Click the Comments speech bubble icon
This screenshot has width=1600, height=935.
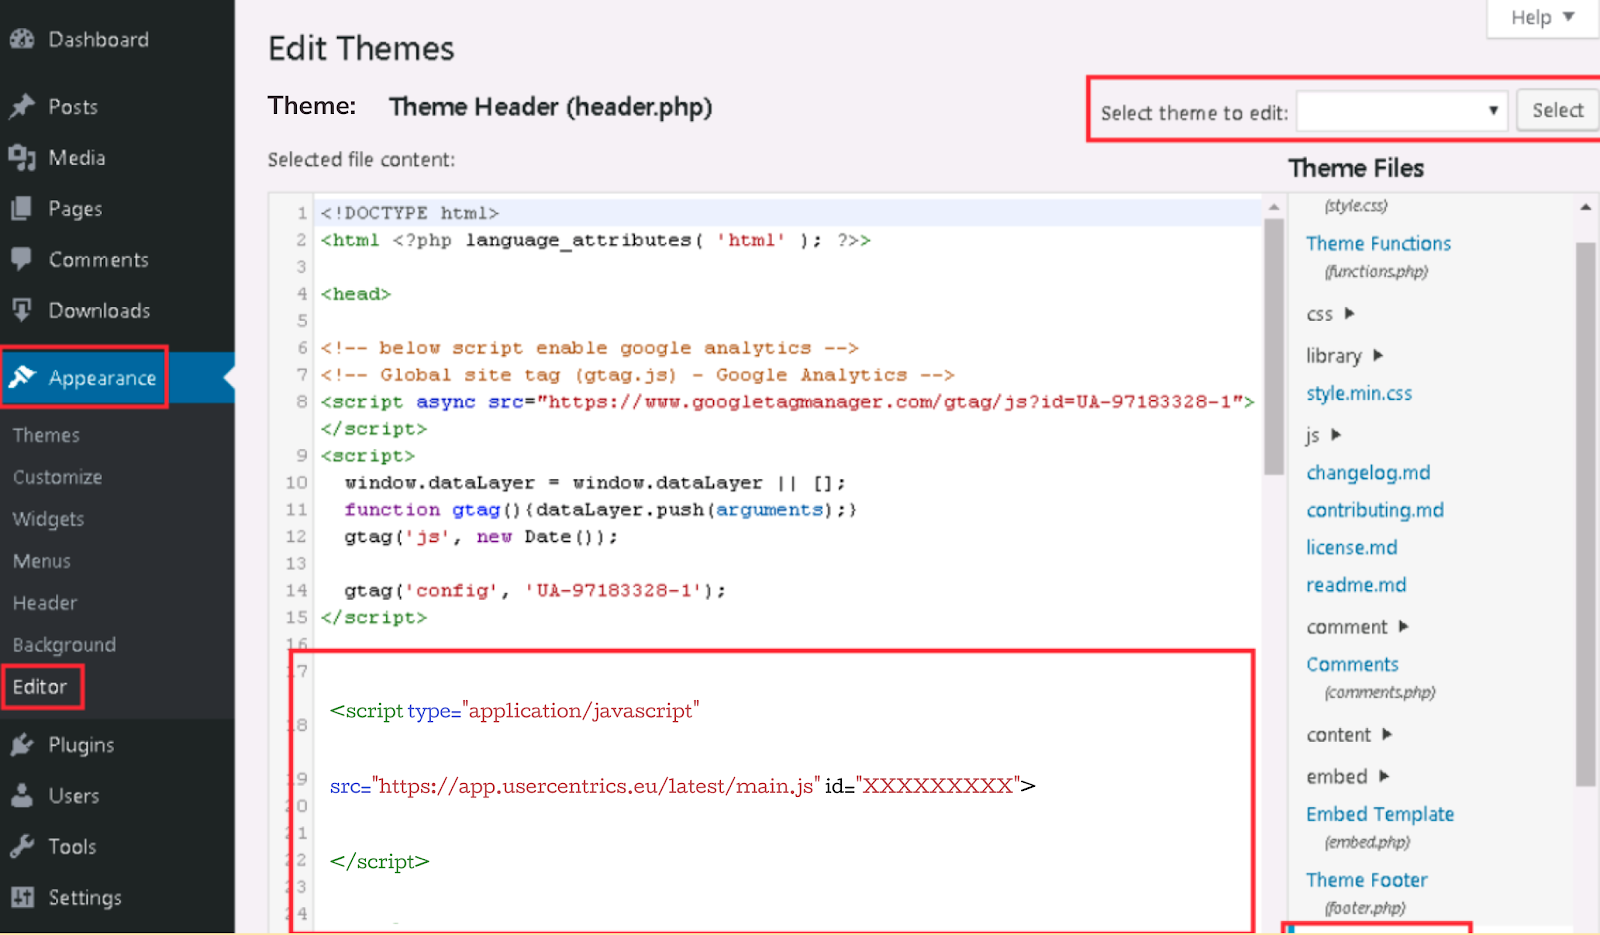pyautogui.click(x=22, y=259)
